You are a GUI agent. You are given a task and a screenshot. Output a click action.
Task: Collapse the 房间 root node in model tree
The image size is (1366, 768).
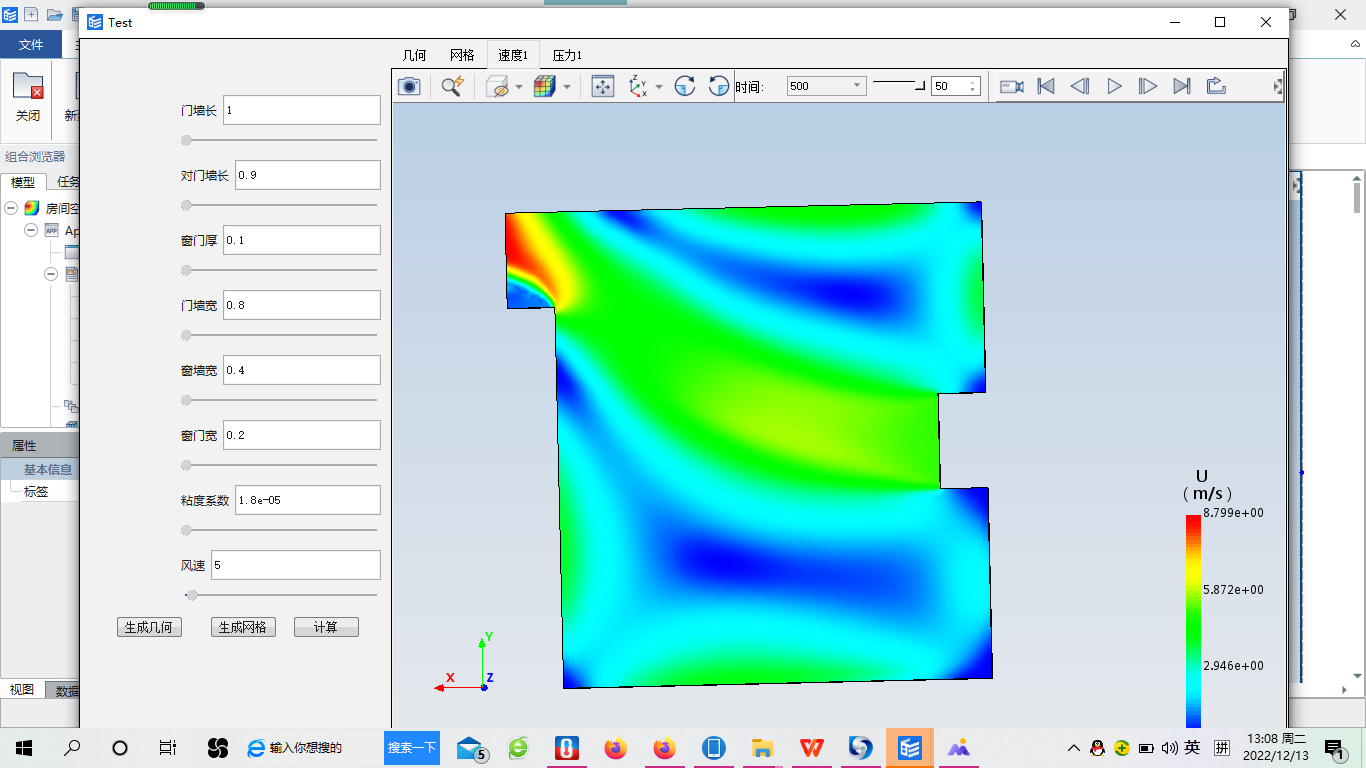(11, 208)
